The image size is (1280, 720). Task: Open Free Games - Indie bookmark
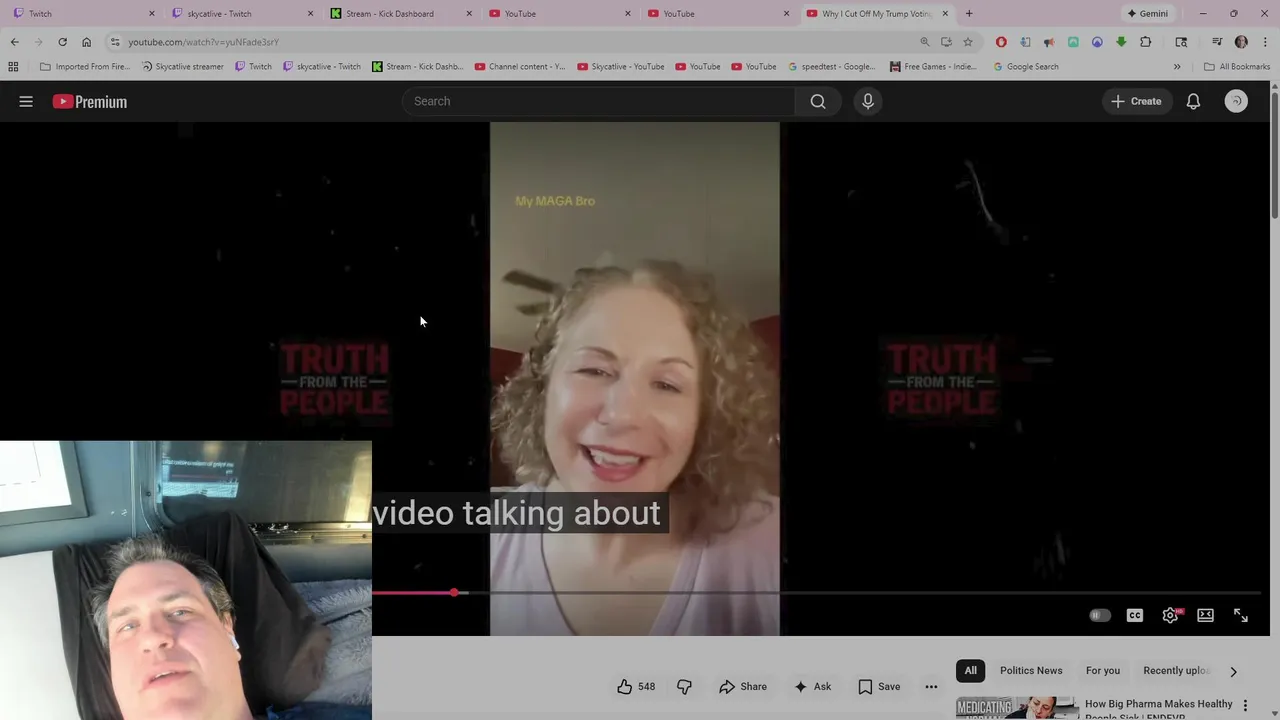[933, 67]
